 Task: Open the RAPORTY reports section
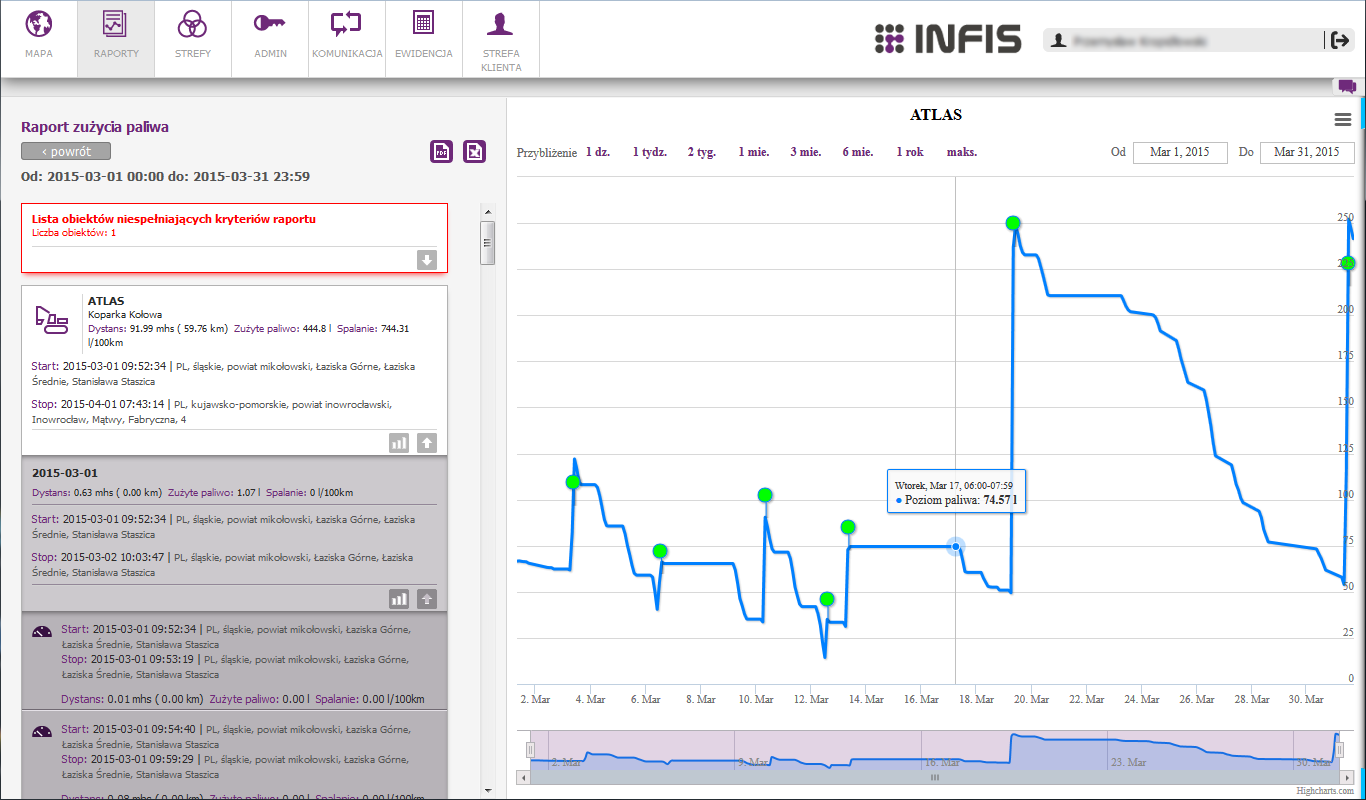point(116,39)
